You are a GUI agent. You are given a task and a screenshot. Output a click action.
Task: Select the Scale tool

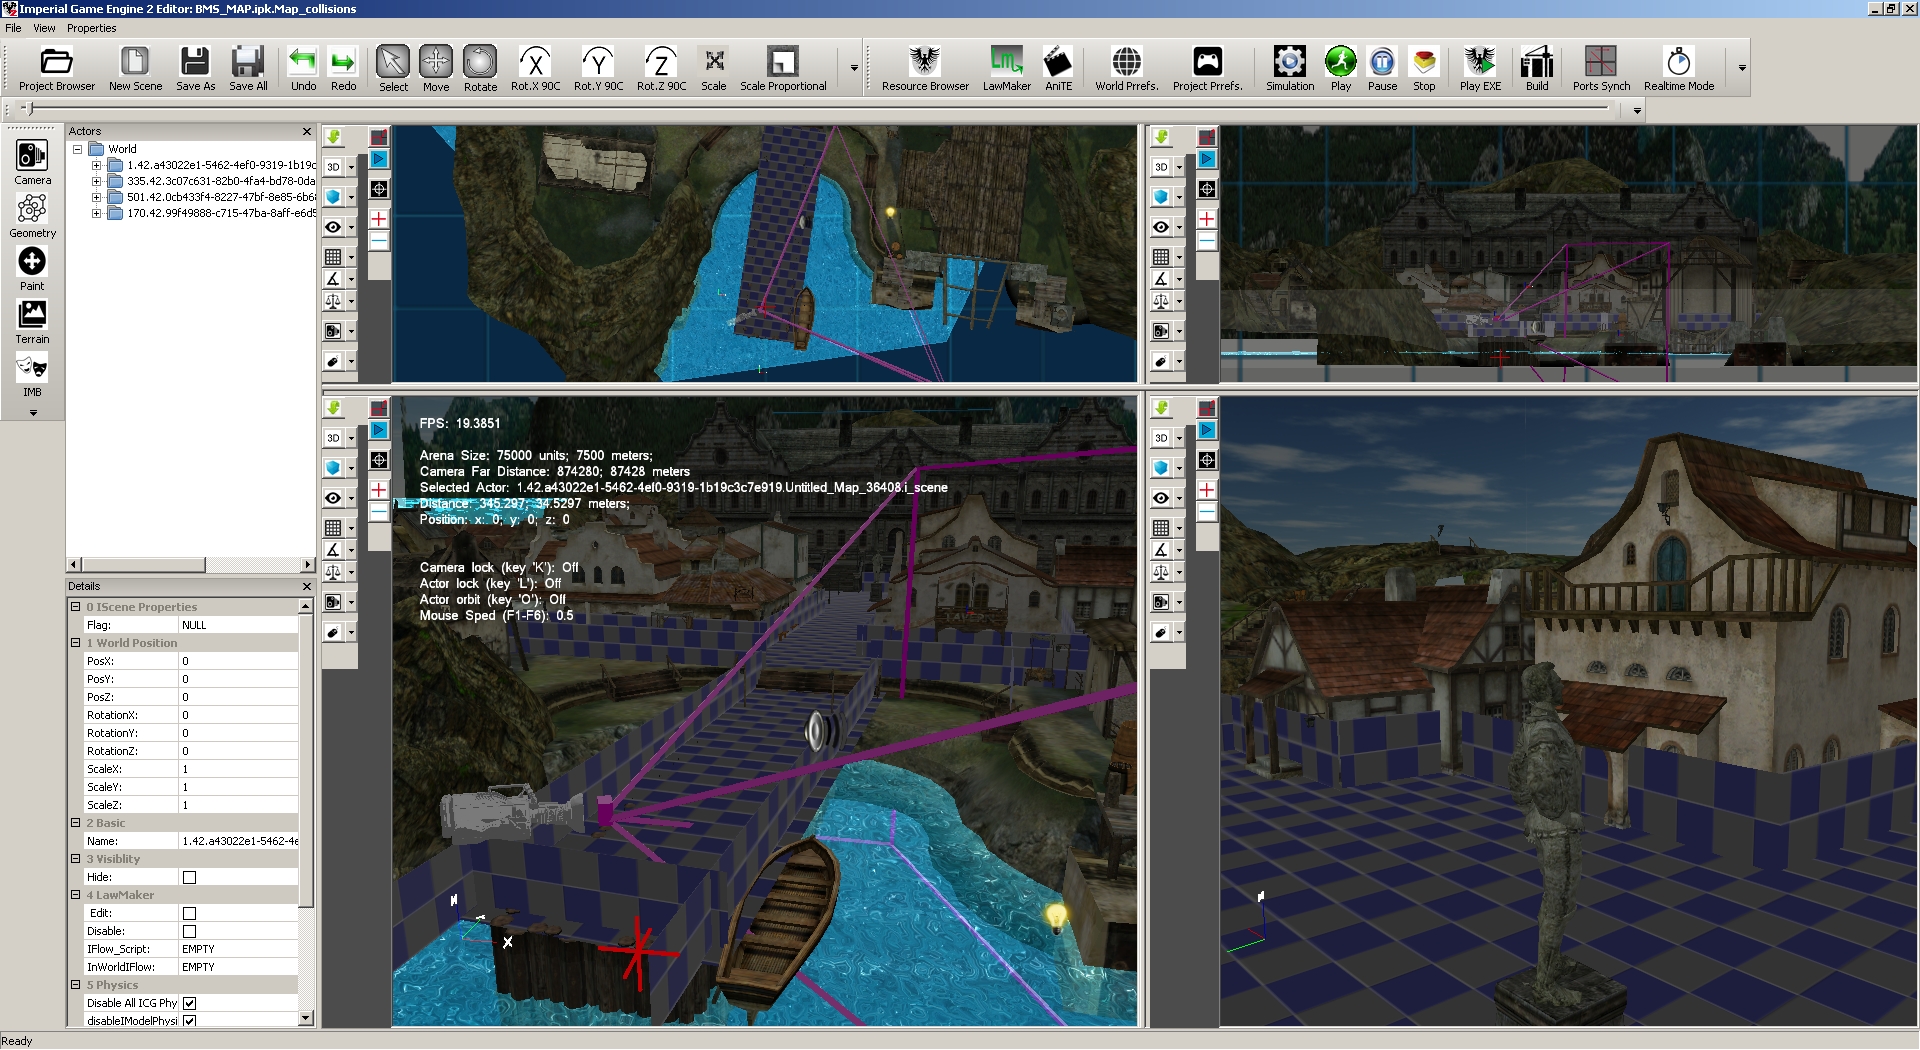click(x=714, y=68)
